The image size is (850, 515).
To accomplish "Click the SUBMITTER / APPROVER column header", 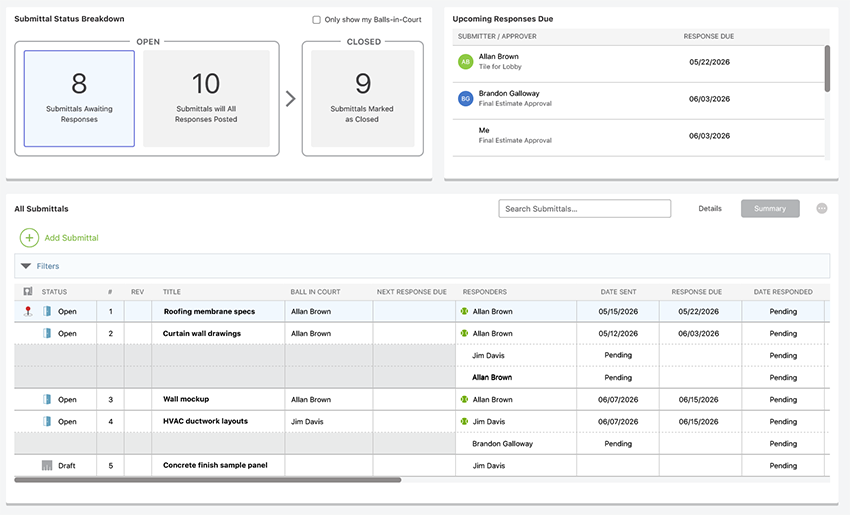I will [497, 36].
